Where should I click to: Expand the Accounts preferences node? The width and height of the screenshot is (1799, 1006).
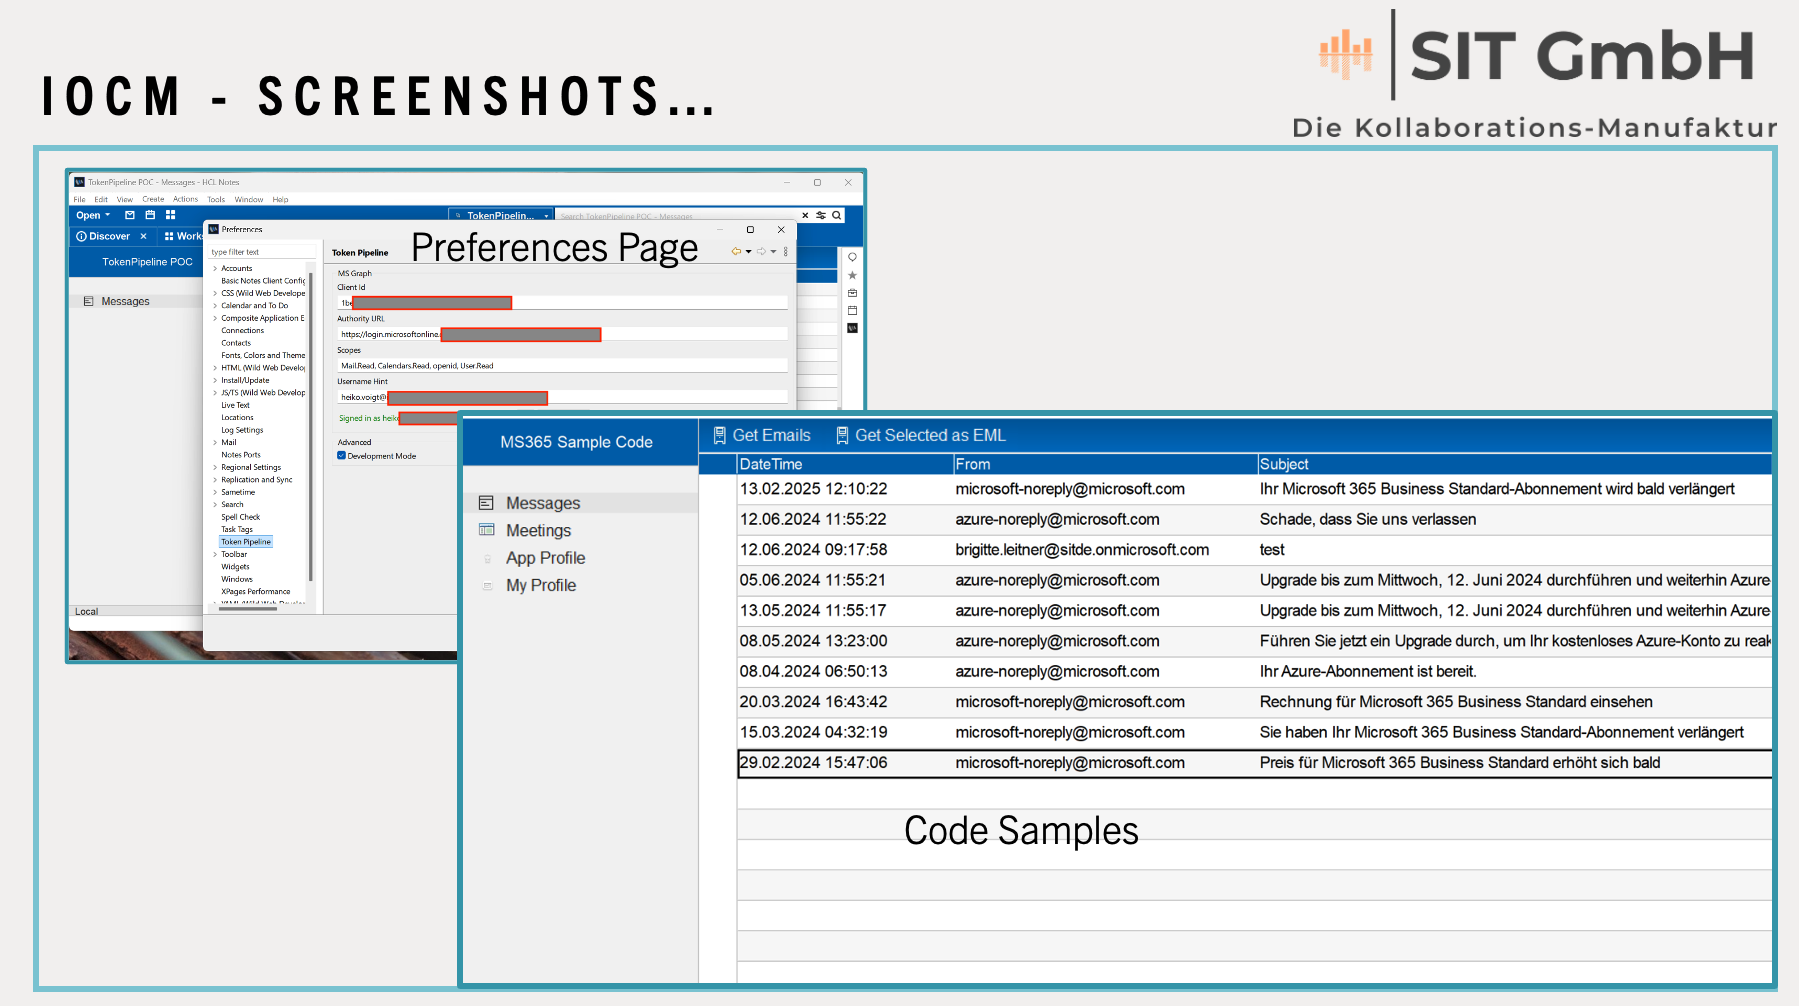tap(214, 268)
